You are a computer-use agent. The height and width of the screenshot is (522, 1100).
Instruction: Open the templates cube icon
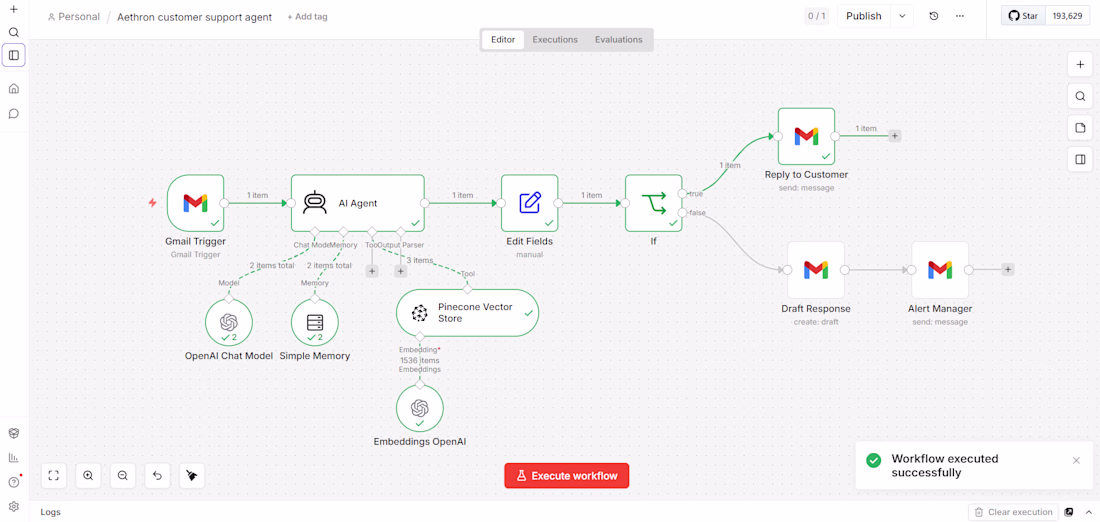13,433
